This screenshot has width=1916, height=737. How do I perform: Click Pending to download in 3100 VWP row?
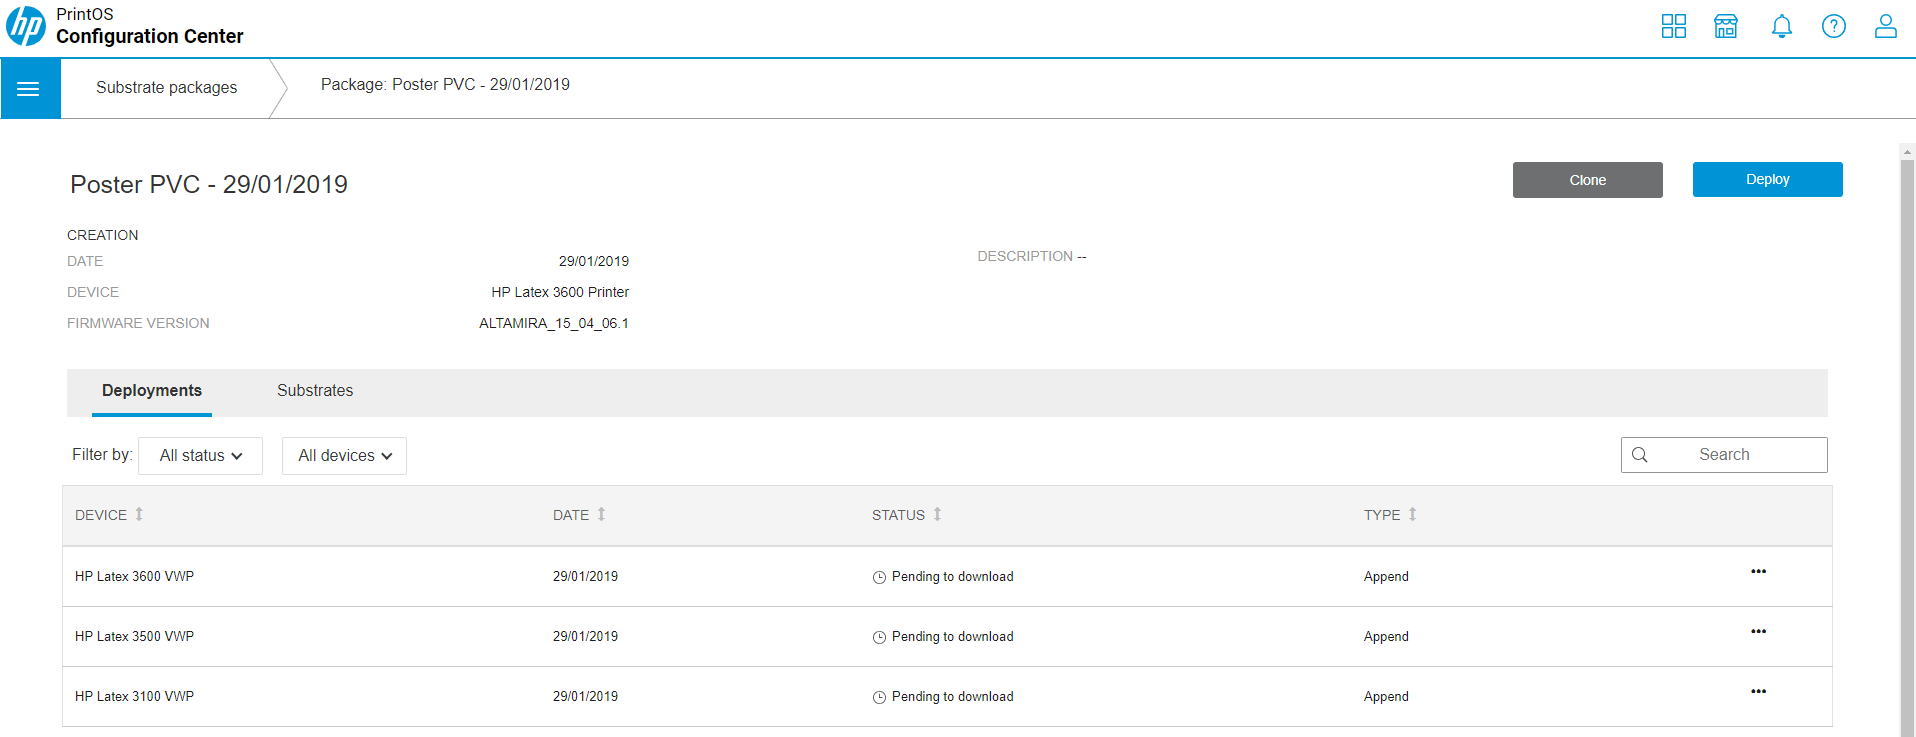[x=953, y=697]
